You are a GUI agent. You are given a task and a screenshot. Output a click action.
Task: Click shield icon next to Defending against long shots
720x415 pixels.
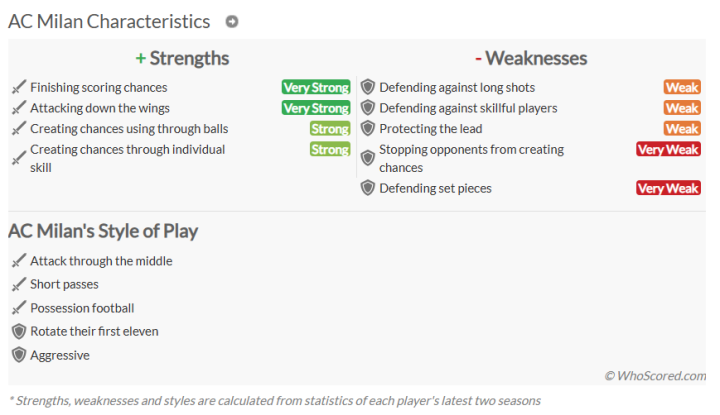(x=367, y=88)
